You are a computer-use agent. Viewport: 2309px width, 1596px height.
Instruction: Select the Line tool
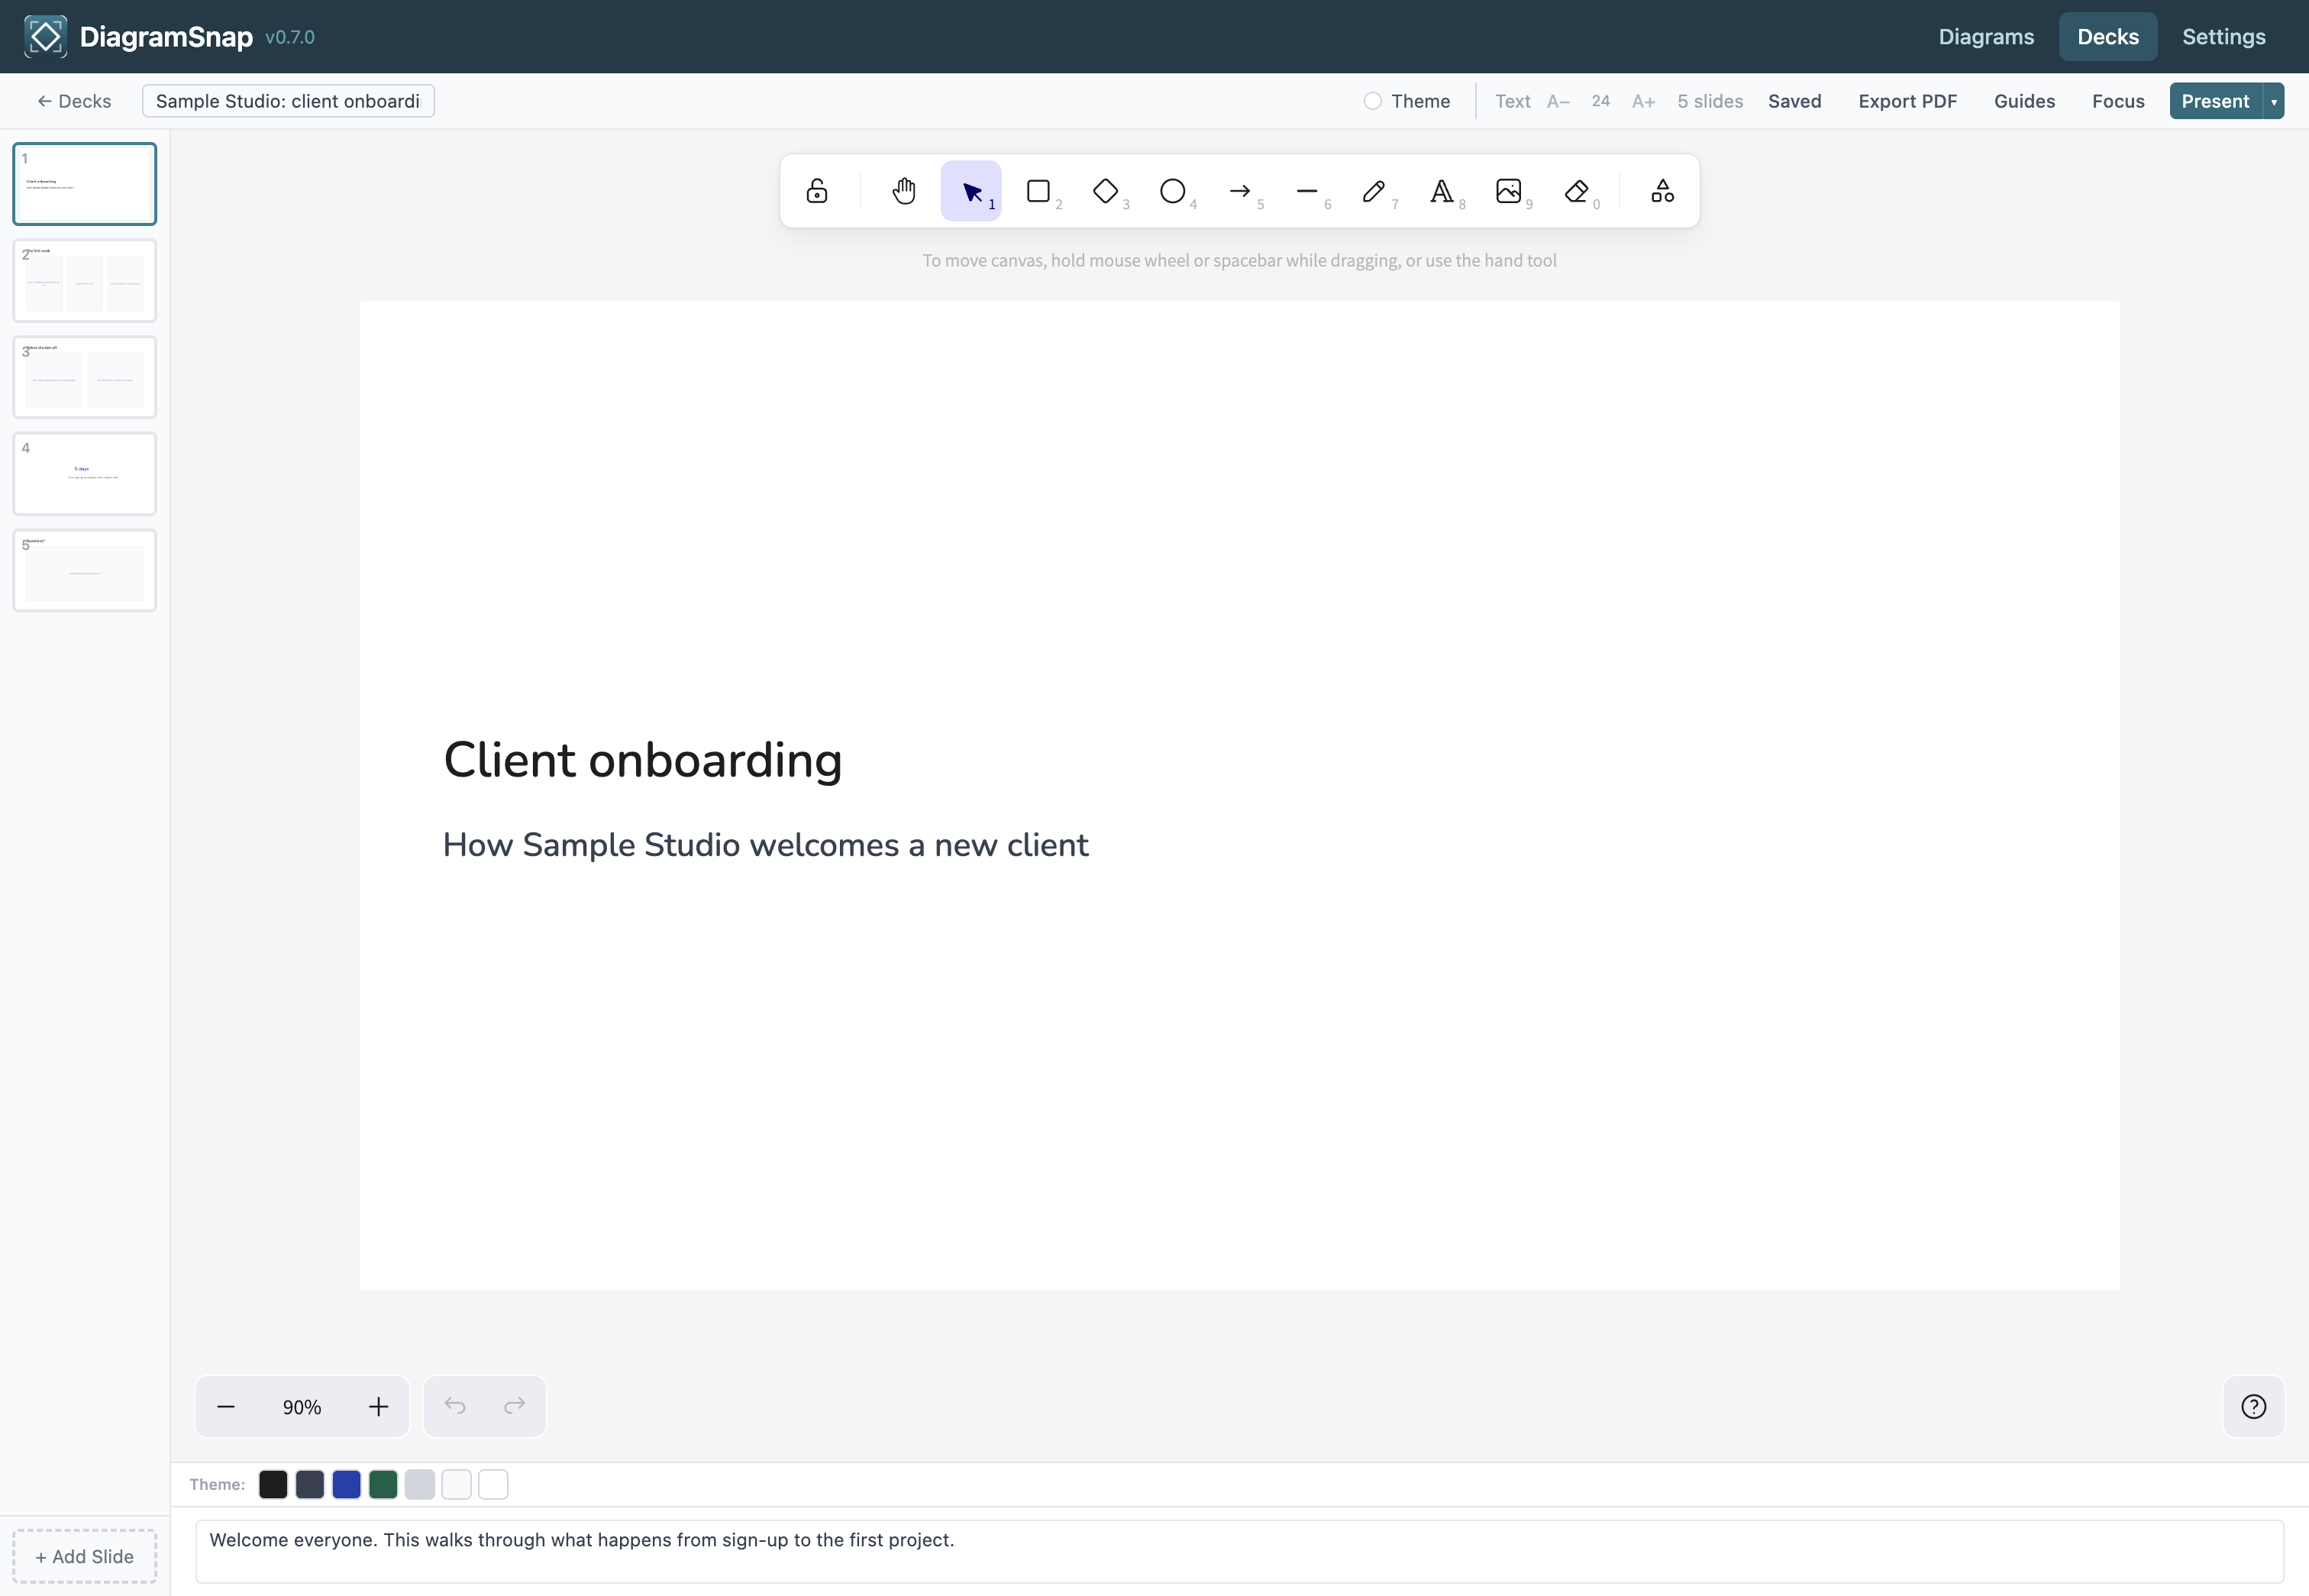1307,191
